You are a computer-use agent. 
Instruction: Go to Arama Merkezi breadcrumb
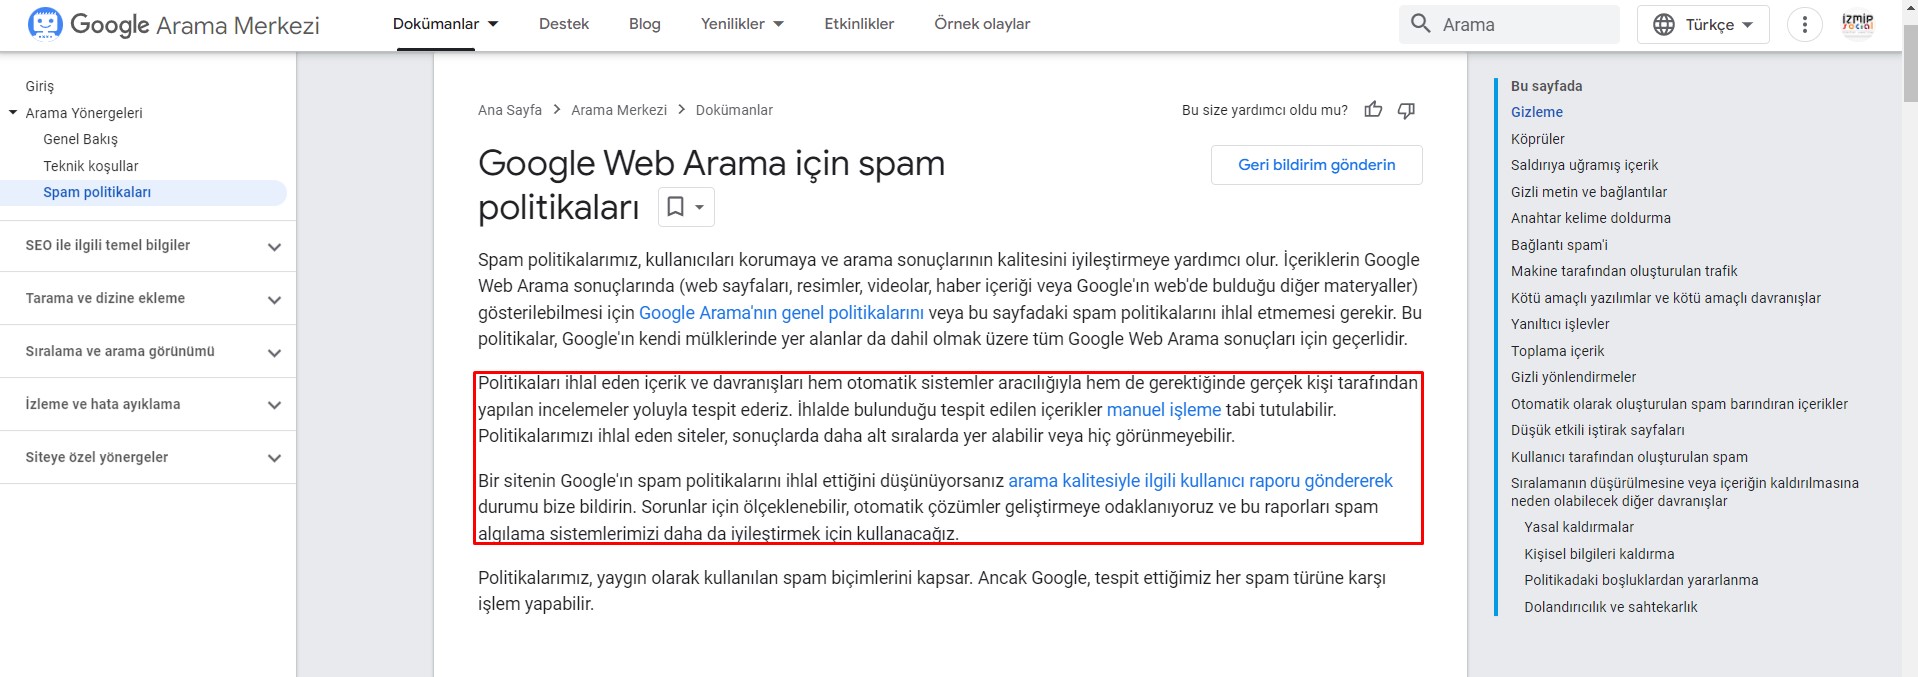coord(619,110)
